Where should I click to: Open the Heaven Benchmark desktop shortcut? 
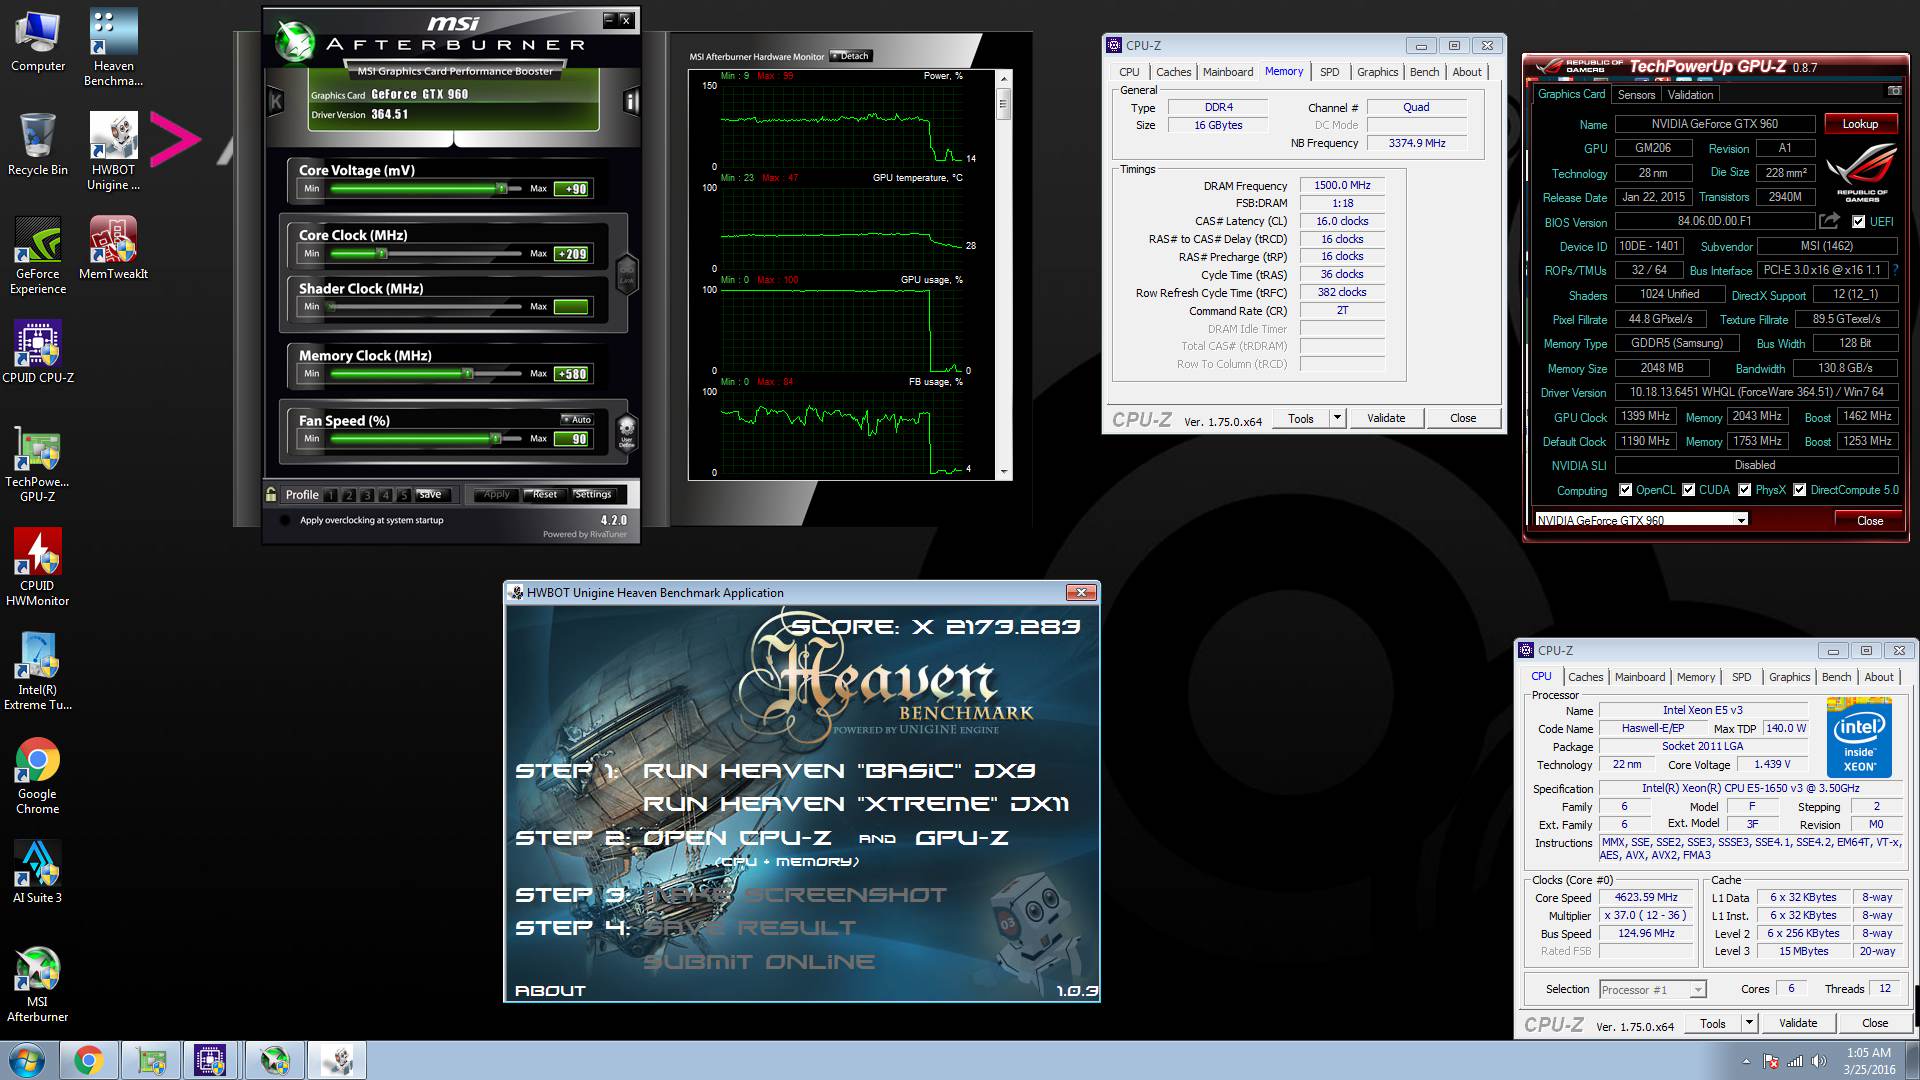113,48
